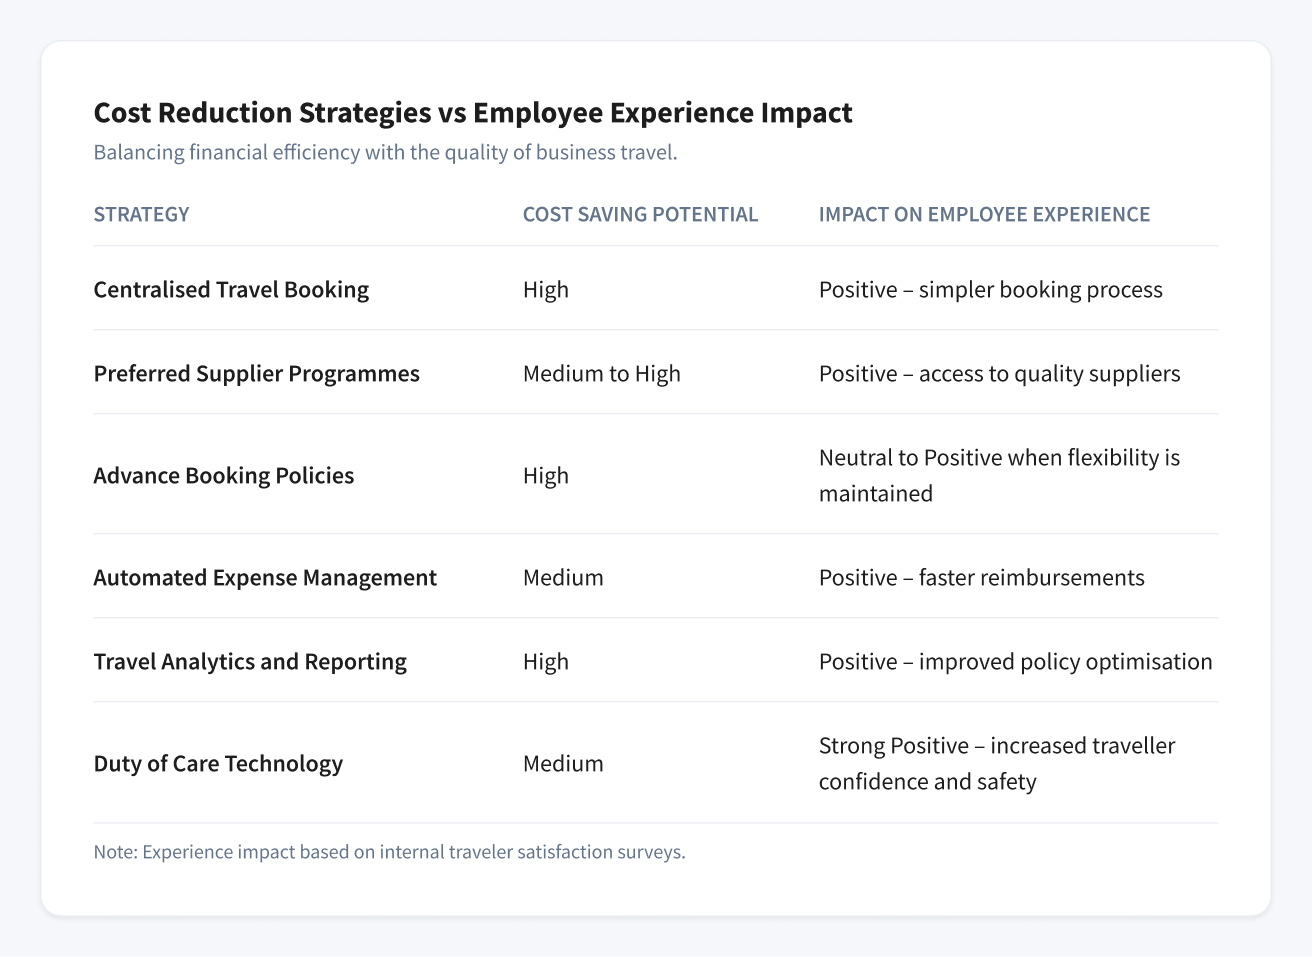Click 'Positive – improved policy optimisation' cell
This screenshot has width=1312, height=957.
pyautogui.click(x=1016, y=662)
